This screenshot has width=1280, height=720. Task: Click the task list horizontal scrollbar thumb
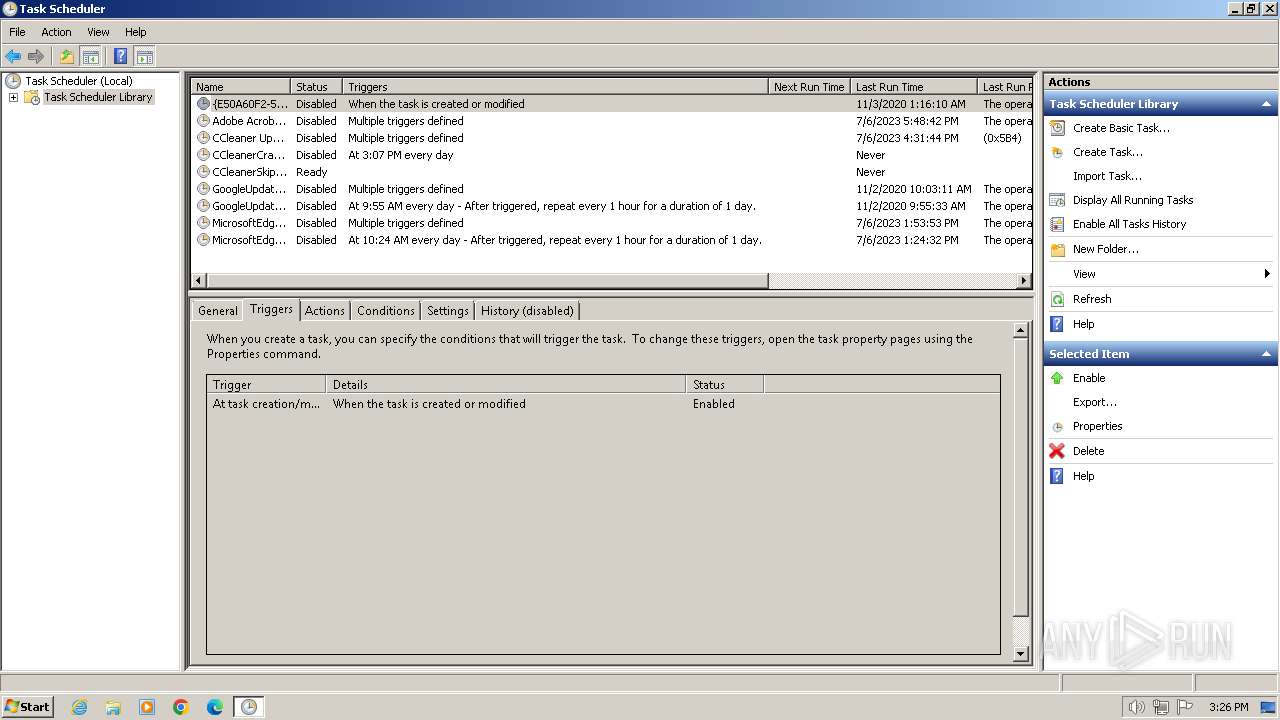pyautogui.click(x=488, y=281)
